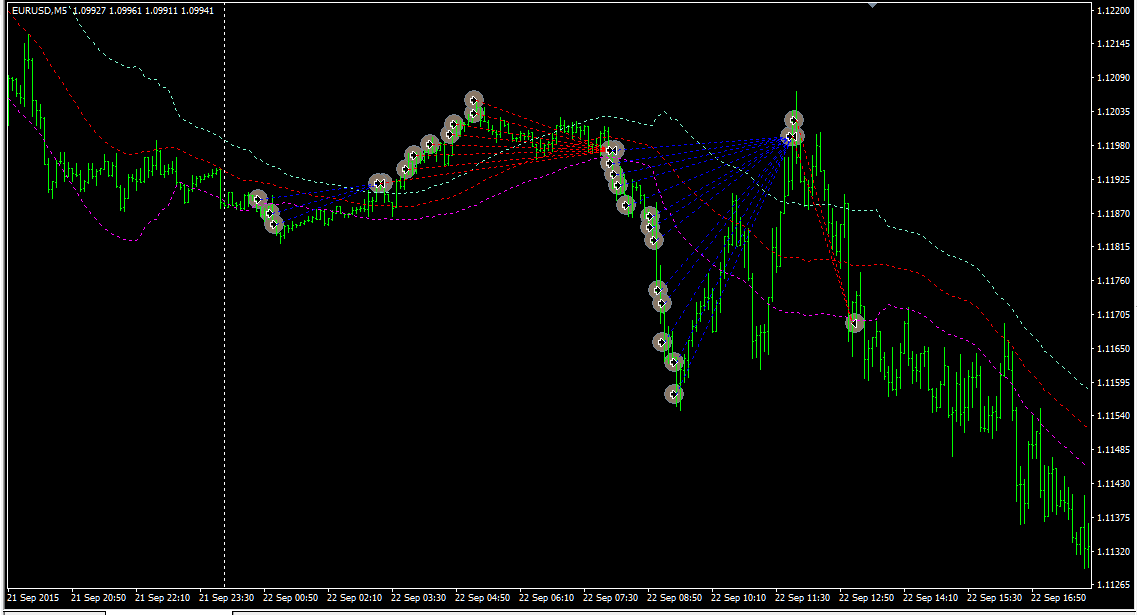Select the lowest buy arrow marker near 1.11575

click(x=674, y=395)
